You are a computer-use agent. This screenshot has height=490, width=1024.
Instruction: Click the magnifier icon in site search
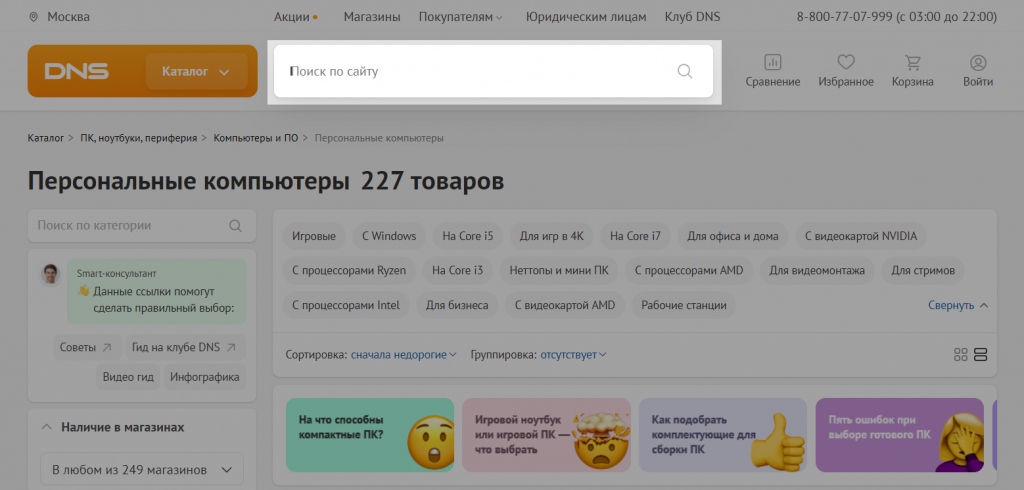684,71
